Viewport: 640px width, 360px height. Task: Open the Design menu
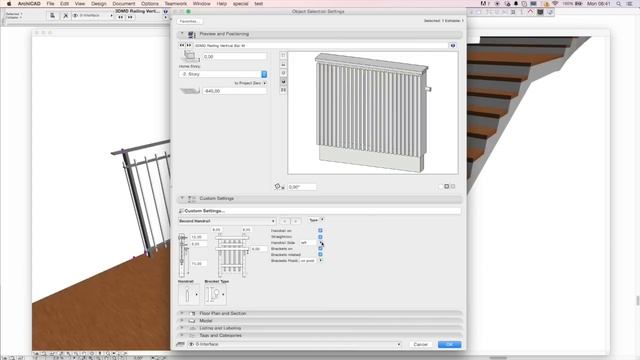click(98, 4)
